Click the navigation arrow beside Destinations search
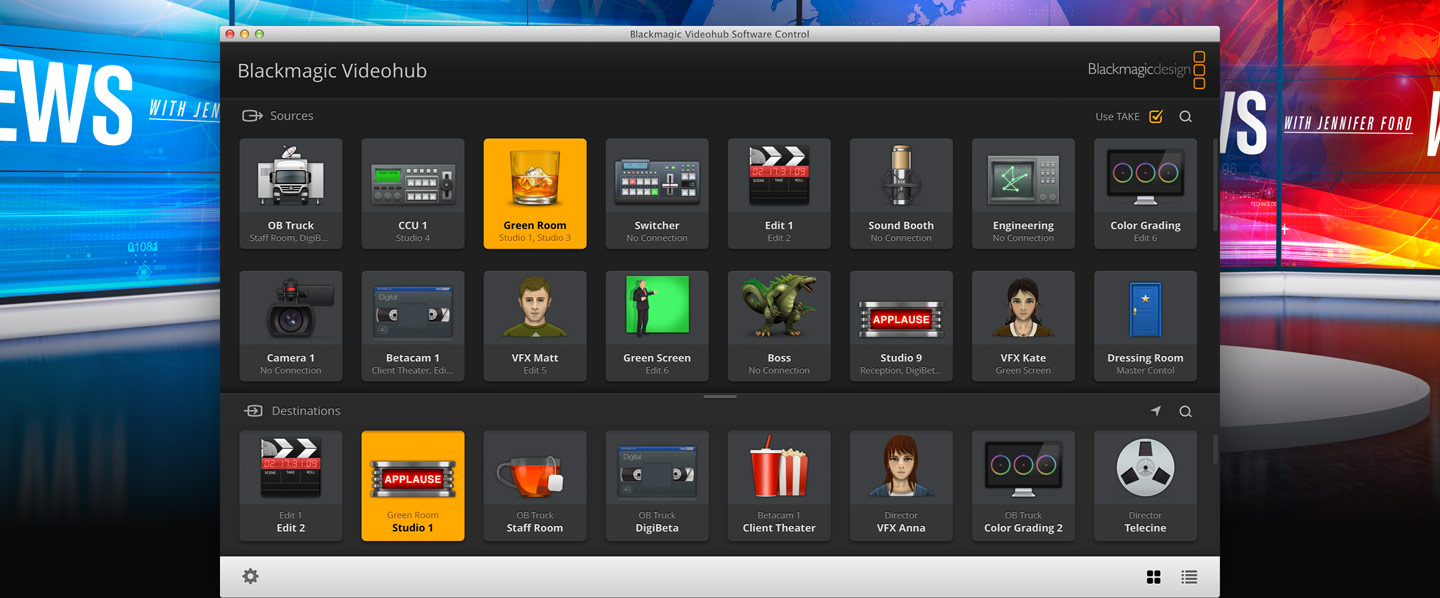 click(1156, 410)
